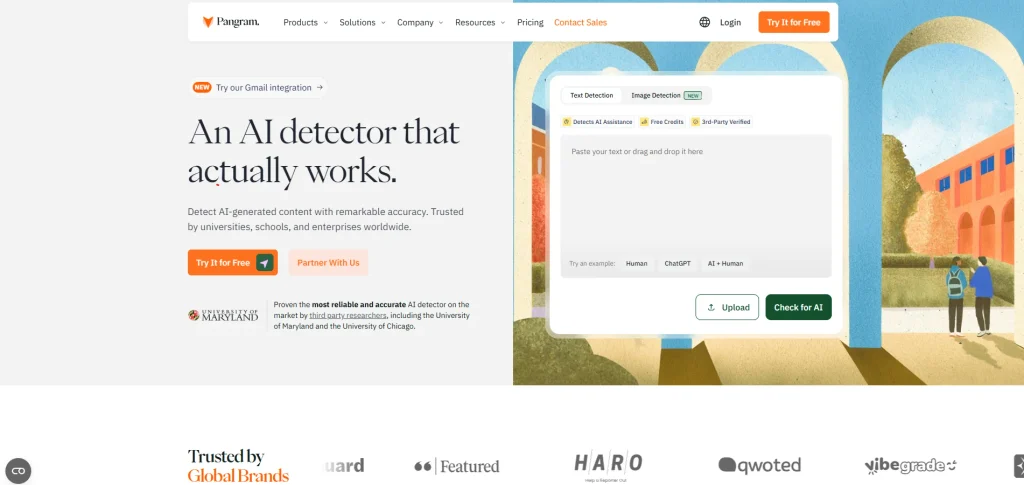Click the upload arrow icon
1024x485 pixels.
[711, 307]
